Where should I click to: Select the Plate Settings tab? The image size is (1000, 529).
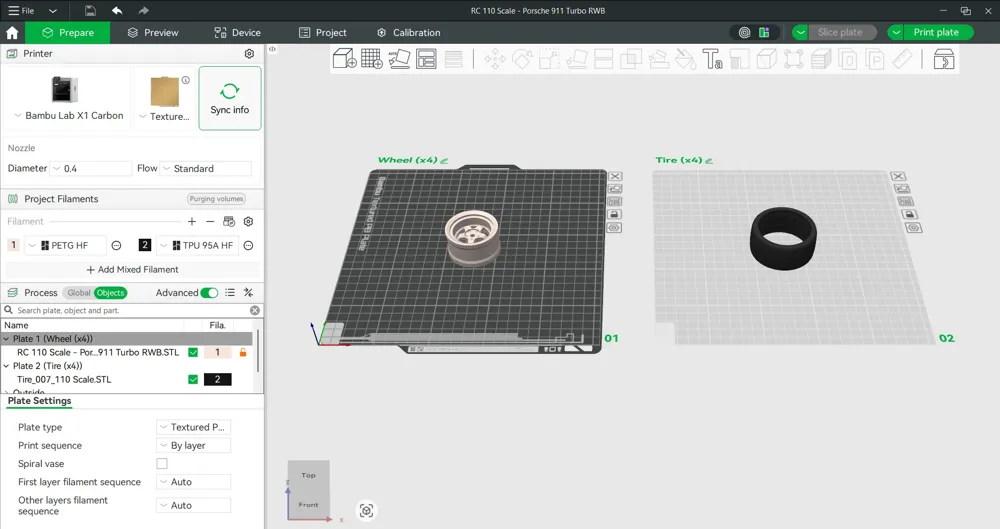(40, 401)
